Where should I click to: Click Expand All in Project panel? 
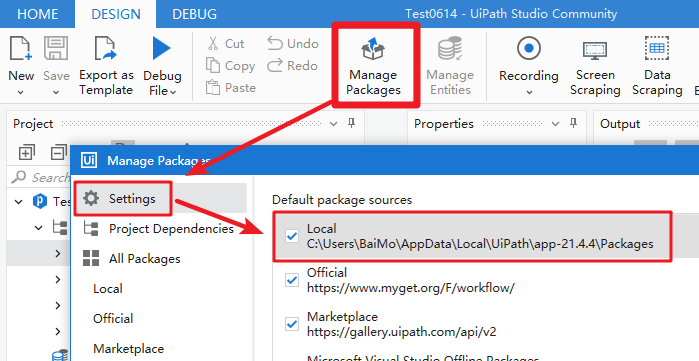[26, 153]
